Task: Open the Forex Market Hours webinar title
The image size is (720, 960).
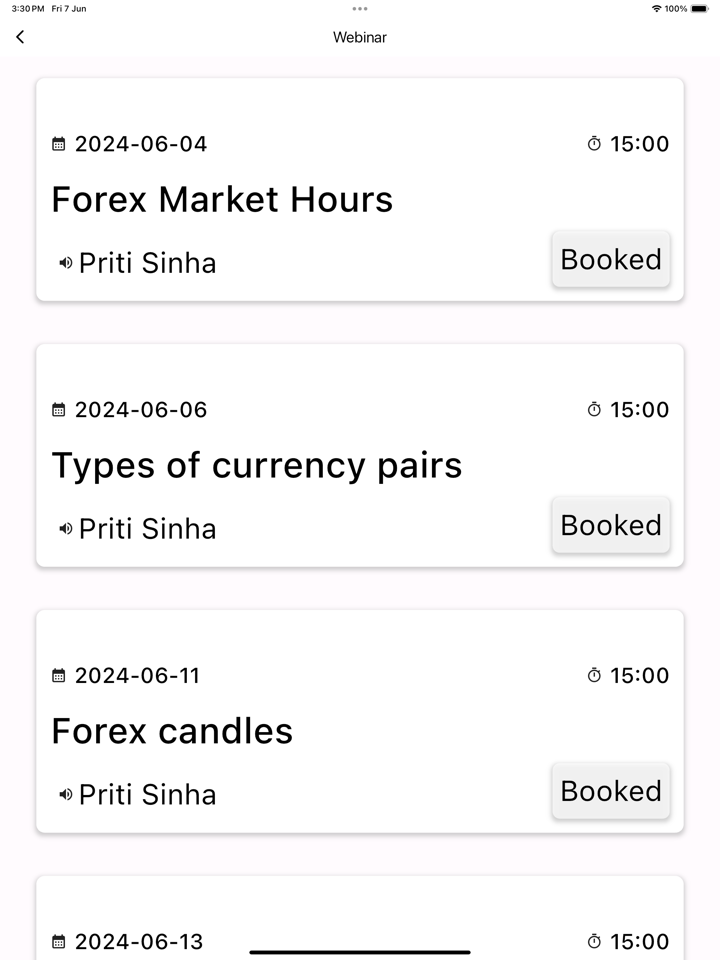Action: coord(222,199)
